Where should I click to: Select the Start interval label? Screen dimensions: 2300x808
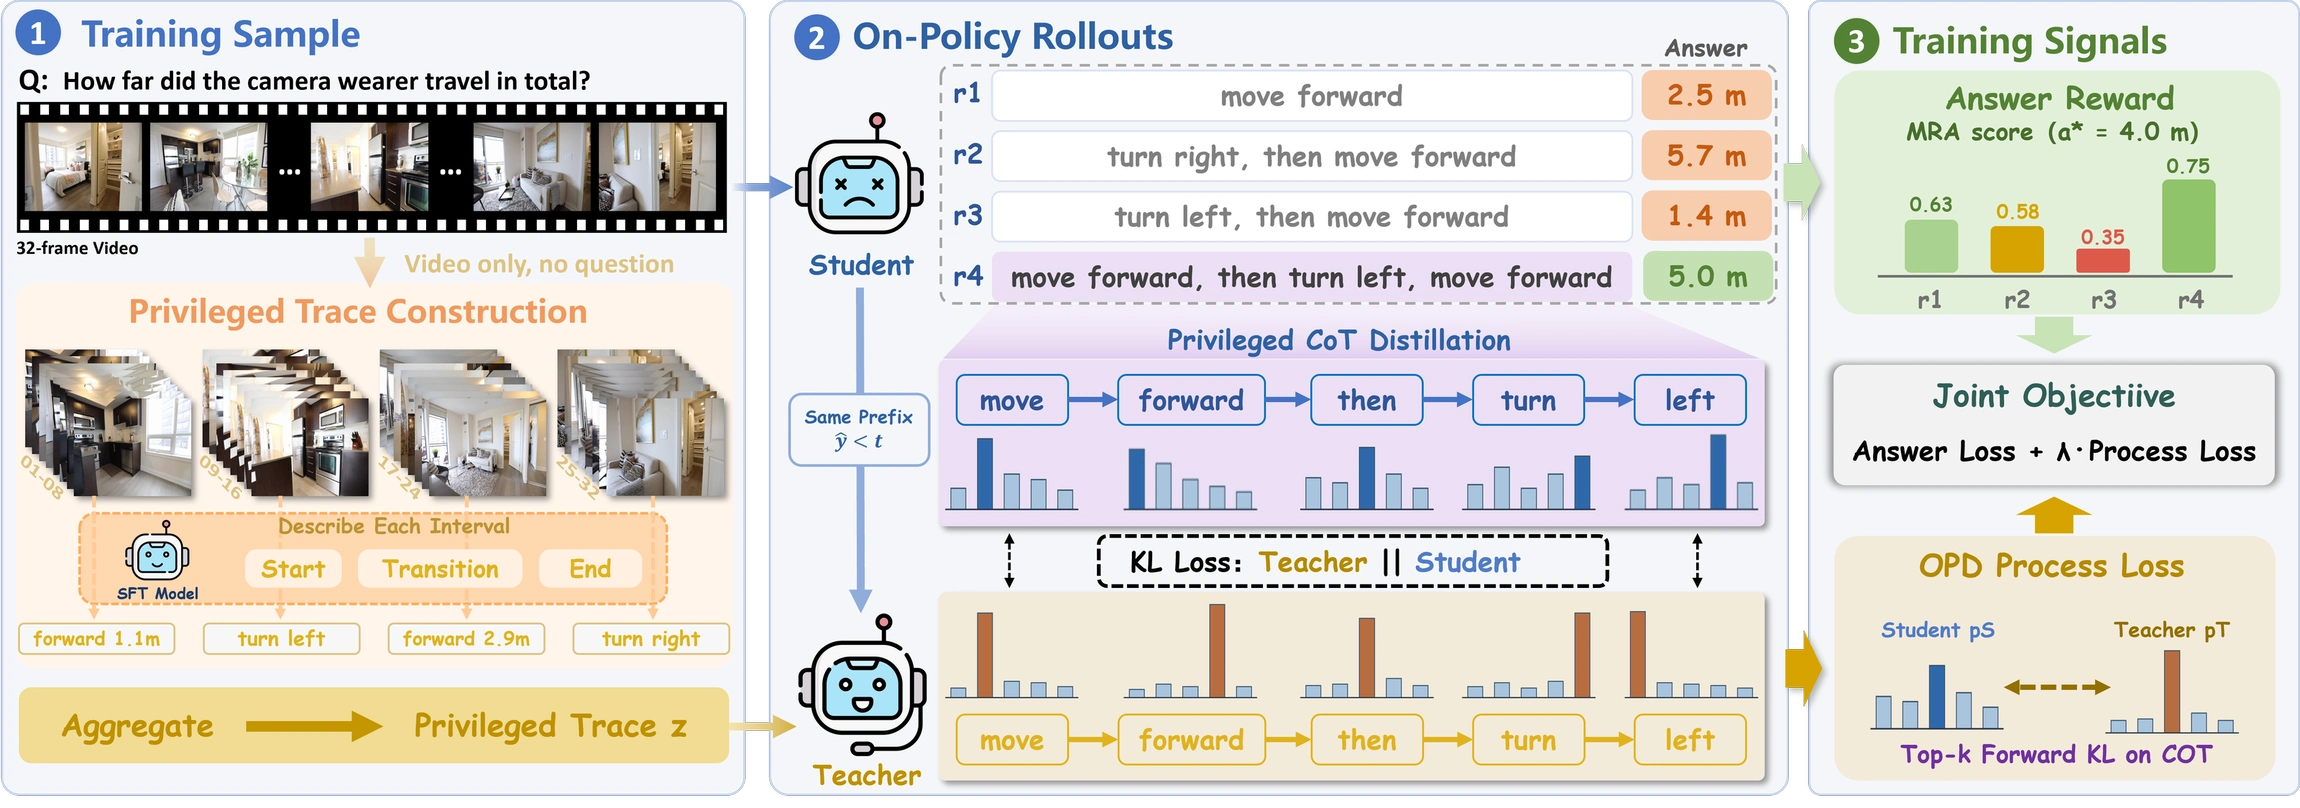293,569
